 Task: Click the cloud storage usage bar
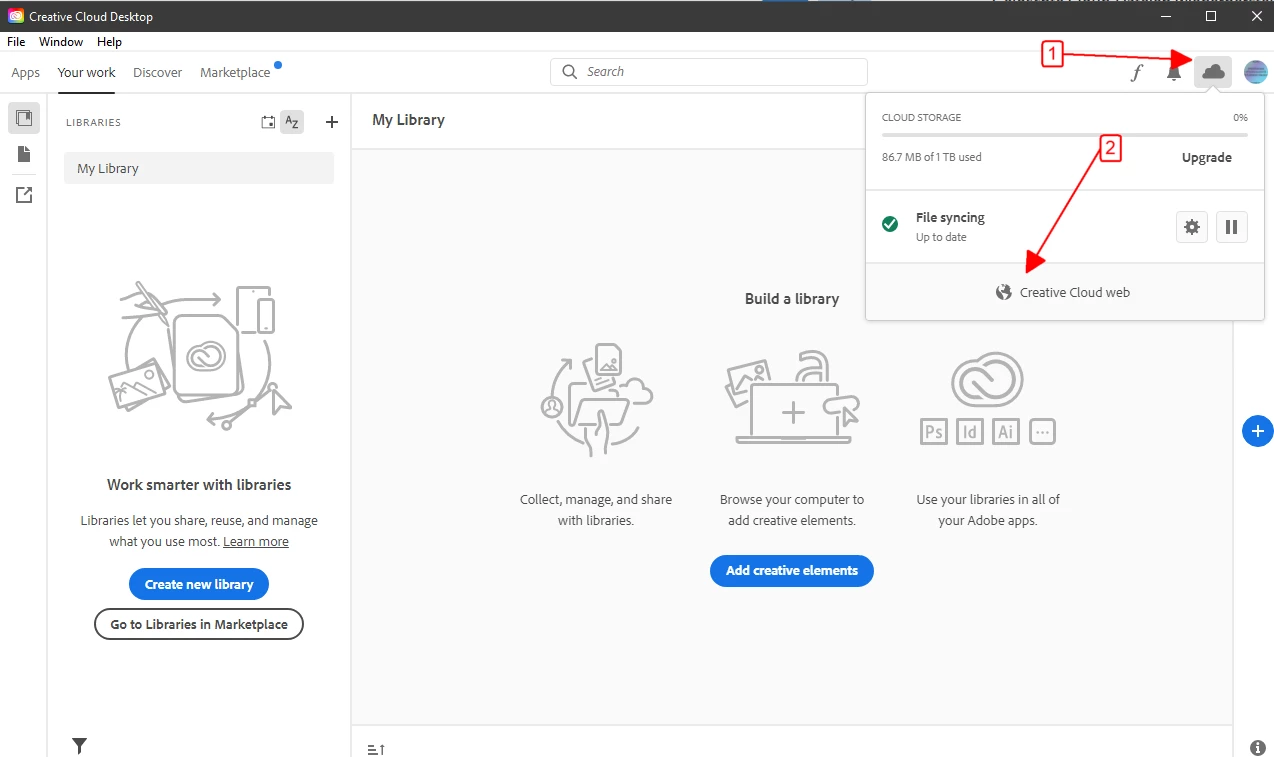1065,134
